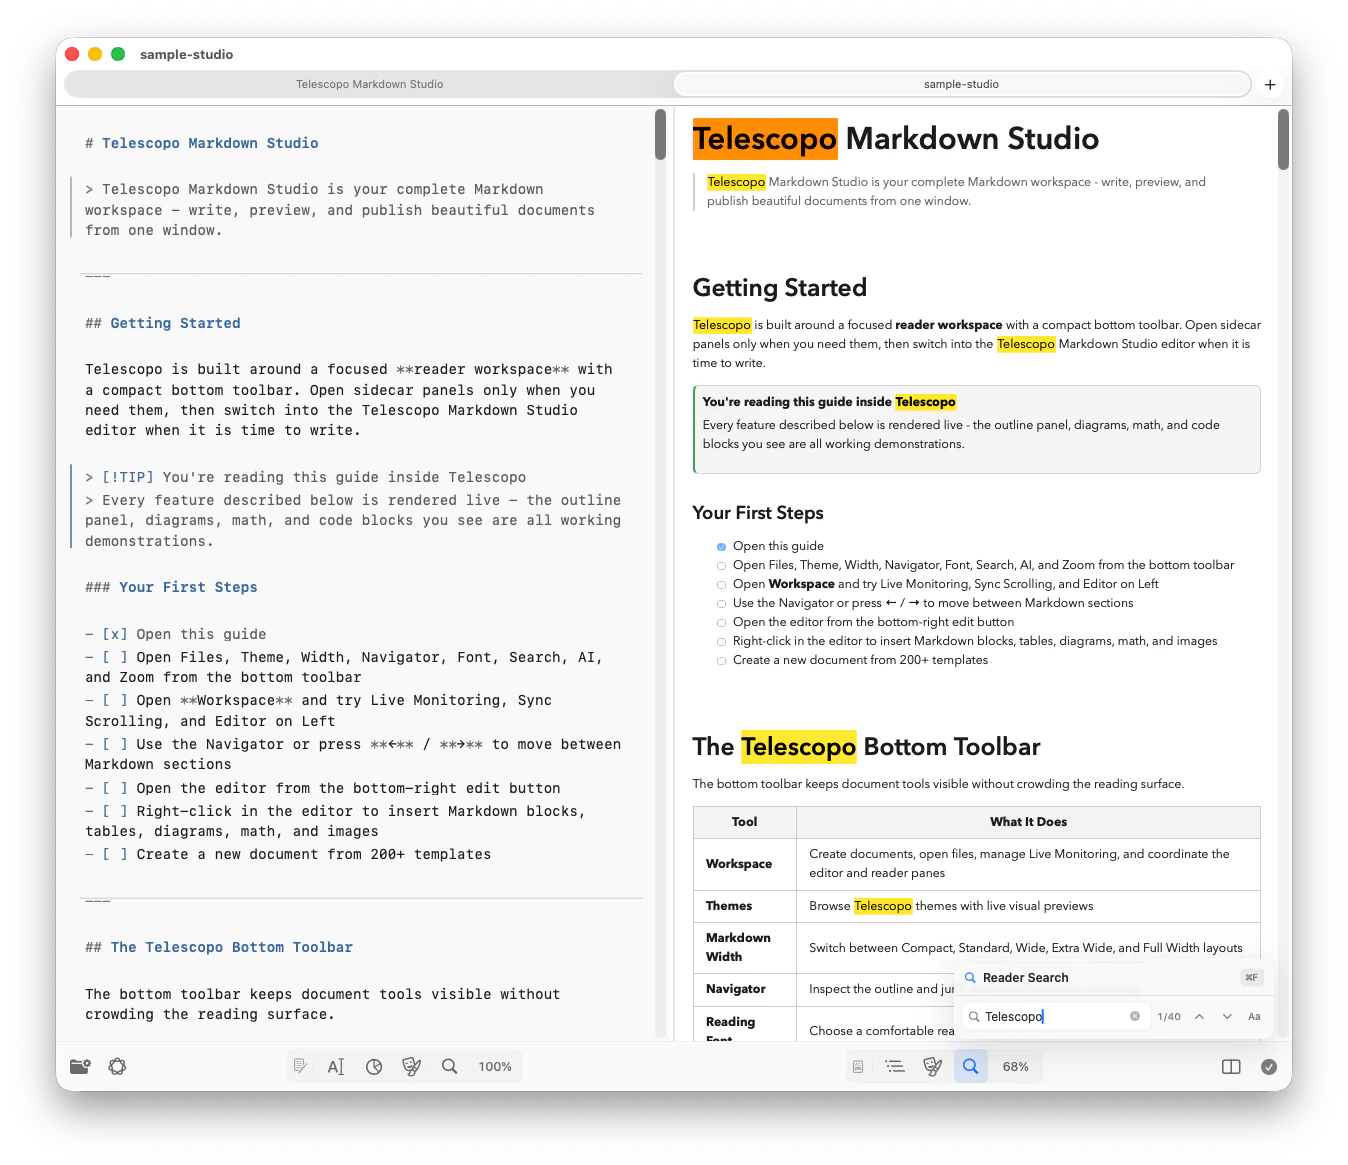Check the 'Use the Navigator or press' box
This screenshot has height=1165, width=1348.
tap(722, 604)
